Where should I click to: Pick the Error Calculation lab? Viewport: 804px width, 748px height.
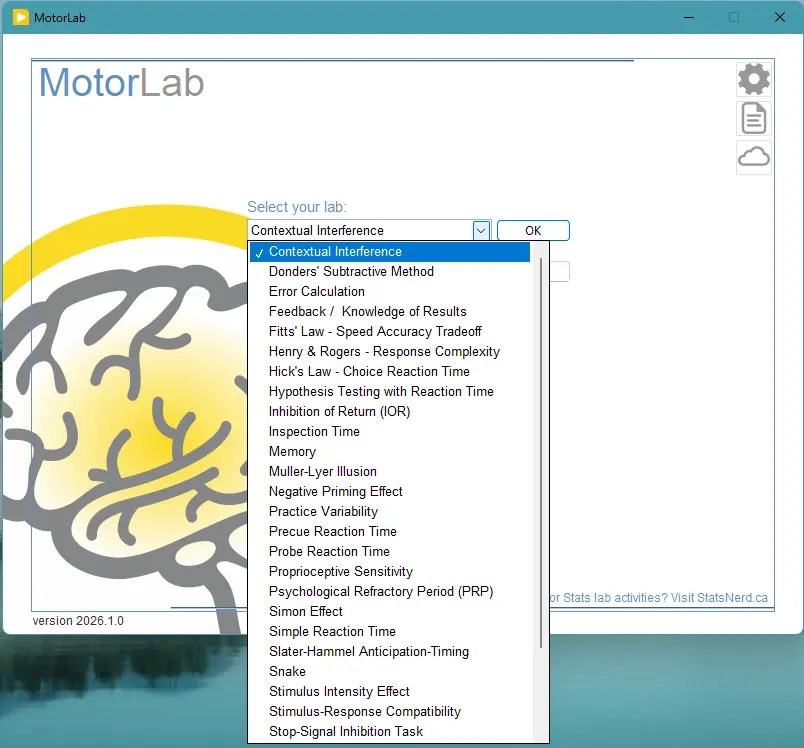390,292
